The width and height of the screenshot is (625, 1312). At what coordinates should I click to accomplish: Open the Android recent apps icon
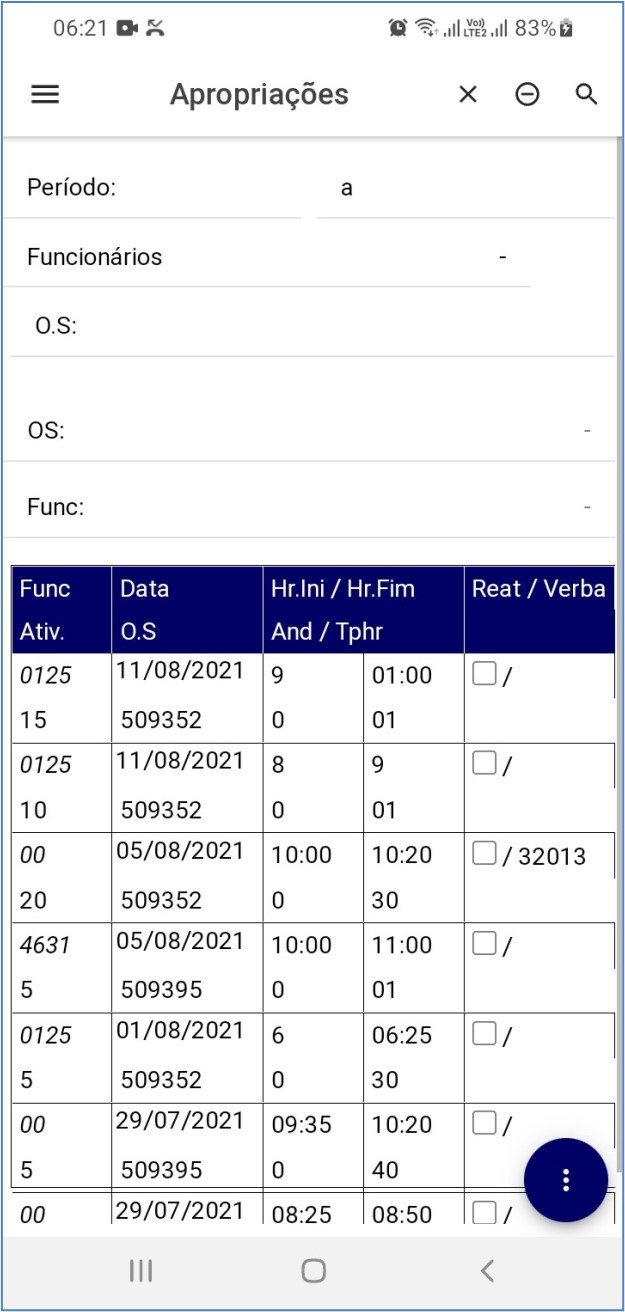coord(141,1270)
